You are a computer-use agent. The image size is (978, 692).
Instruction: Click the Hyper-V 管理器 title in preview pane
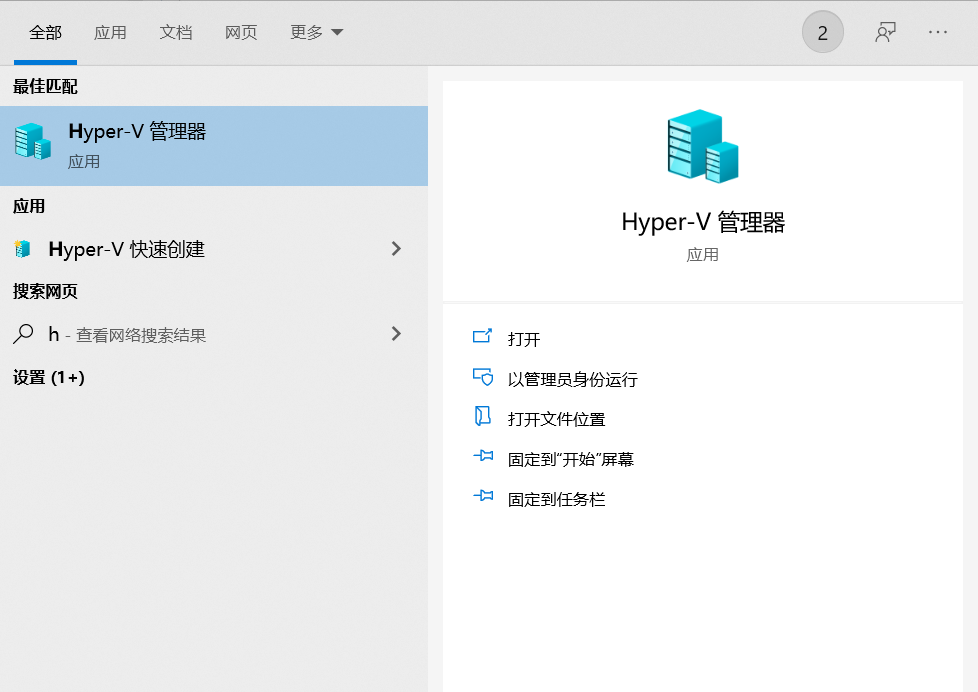pyautogui.click(x=703, y=223)
